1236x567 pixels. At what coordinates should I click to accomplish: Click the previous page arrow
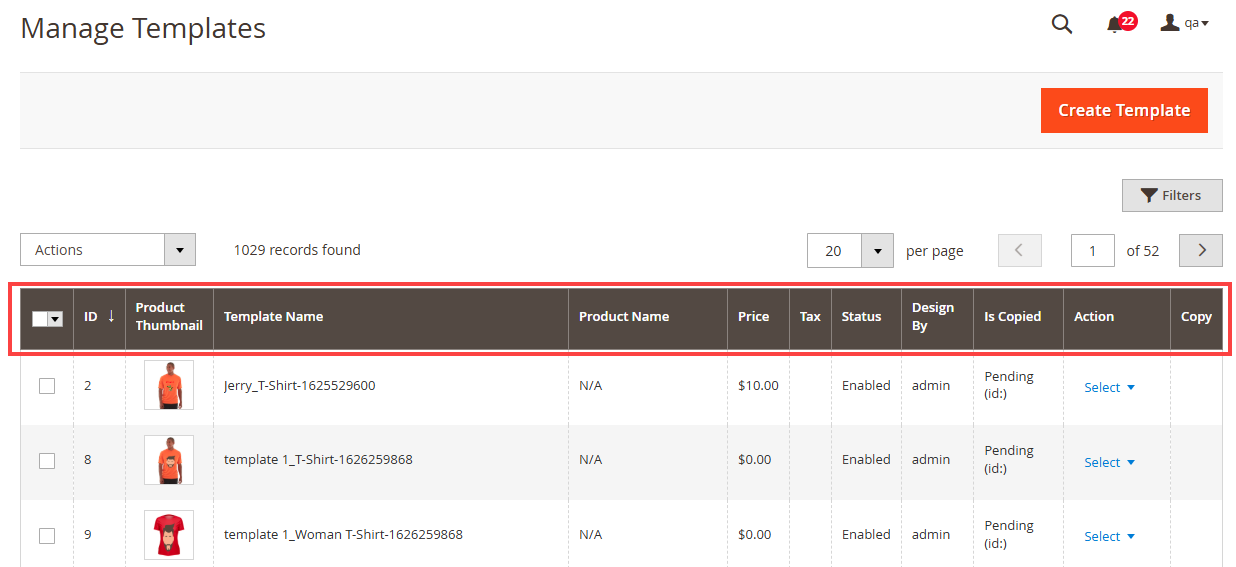[1019, 251]
